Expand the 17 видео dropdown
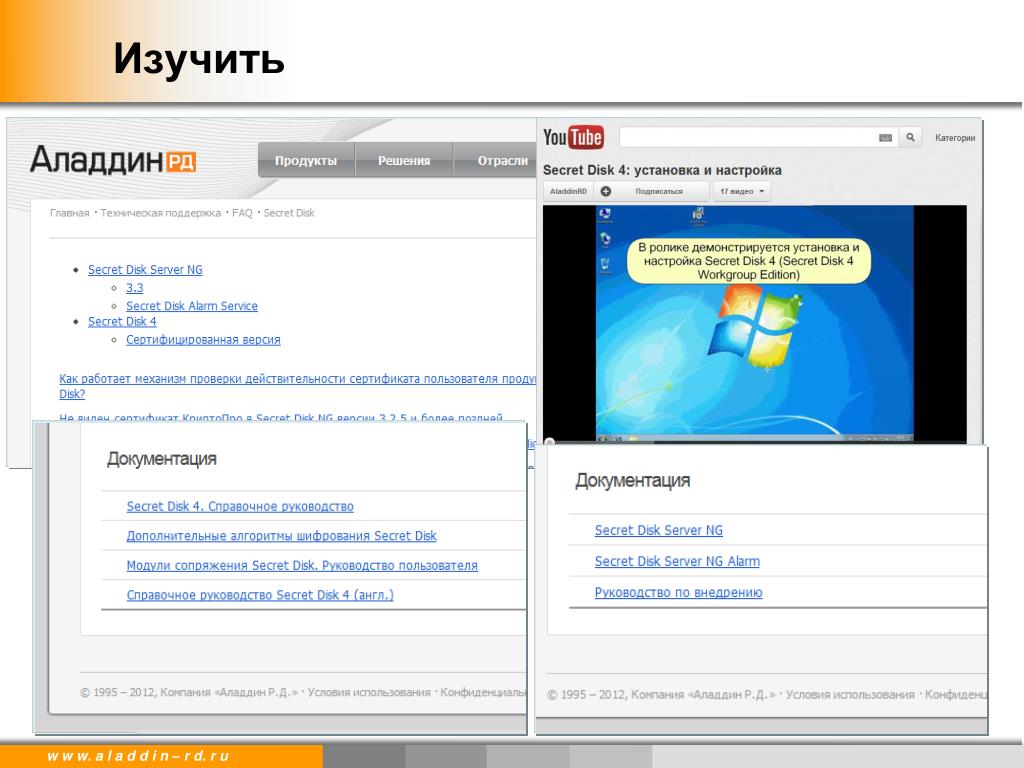The width and height of the screenshot is (1024, 768). pyautogui.click(x=742, y=191)
